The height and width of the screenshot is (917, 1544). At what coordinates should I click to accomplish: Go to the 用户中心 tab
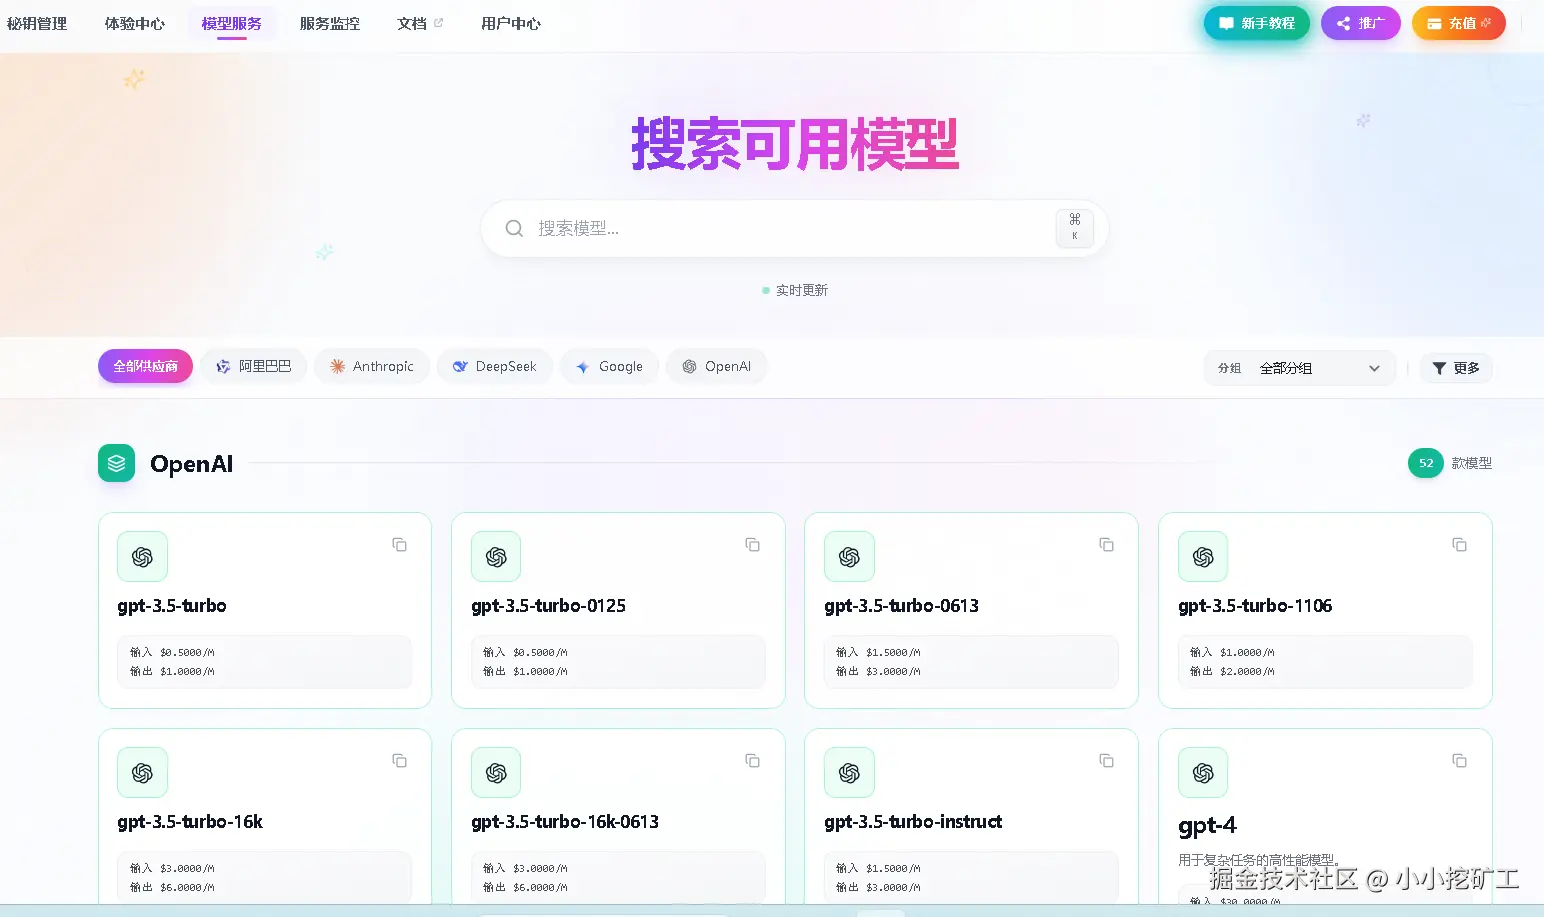(511, 23)
